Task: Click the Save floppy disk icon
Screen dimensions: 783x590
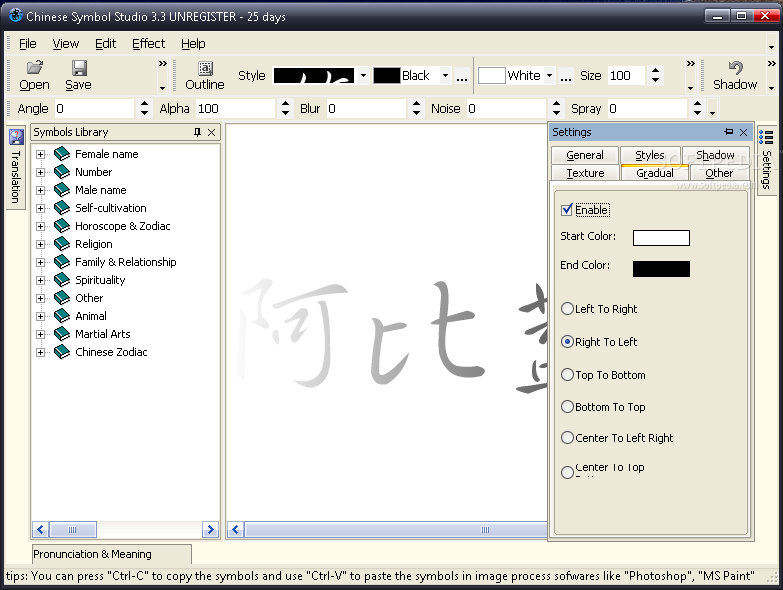Action: click(79, 68)
